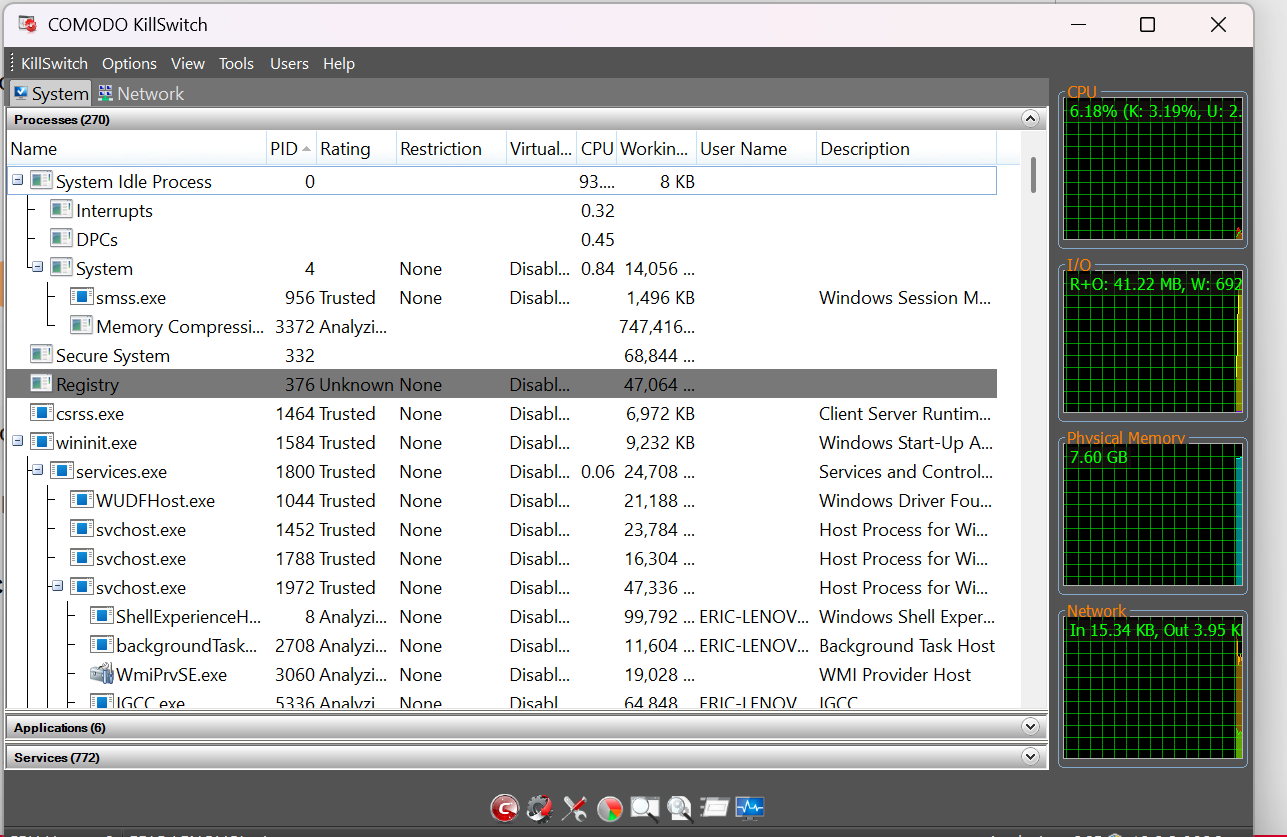Click the System Idle Process icon
Screen dimensions: 1287x837
coord(41,181)
